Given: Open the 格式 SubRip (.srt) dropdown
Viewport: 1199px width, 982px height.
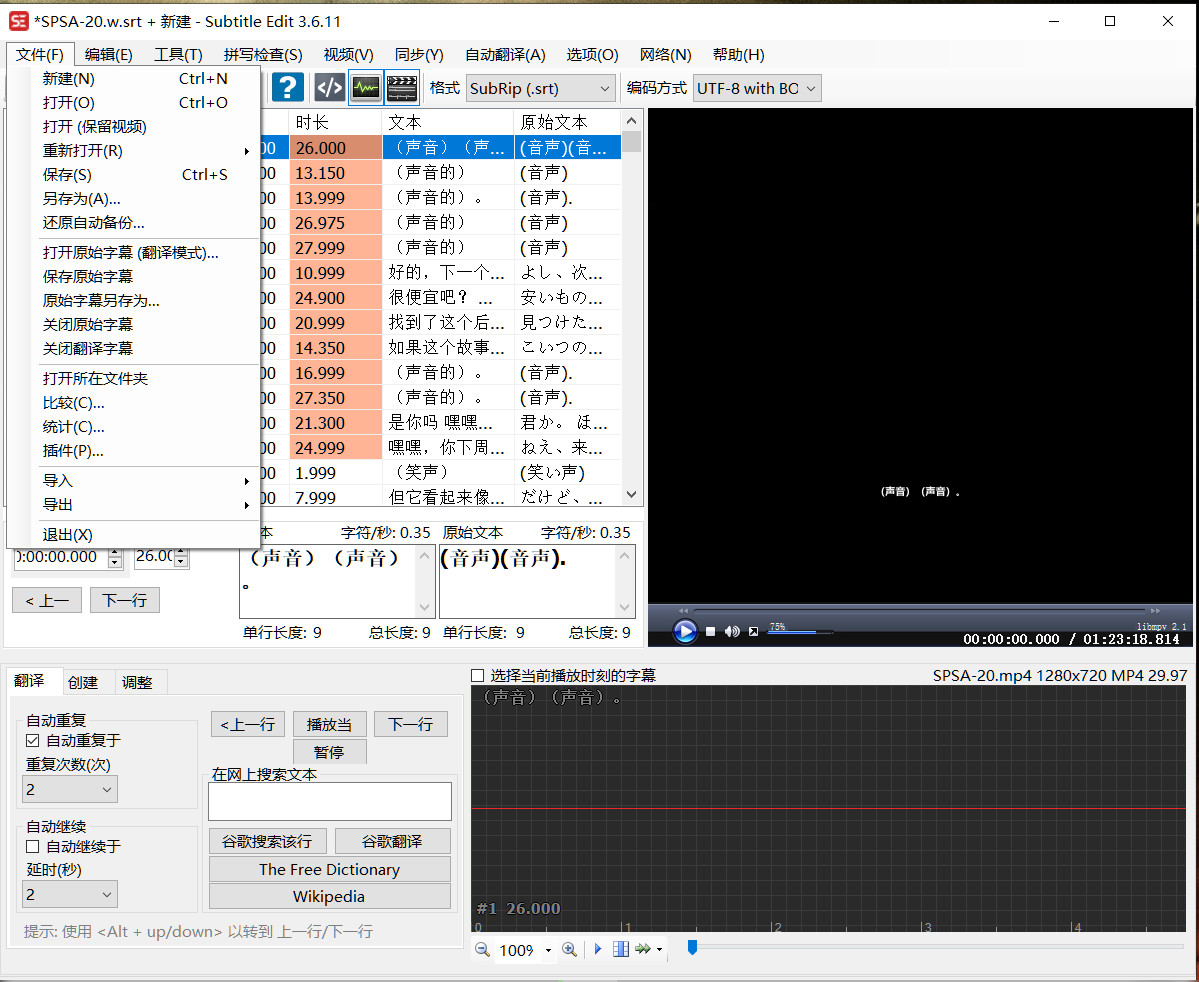Looking at the screenshot, I should click(541, 88).
